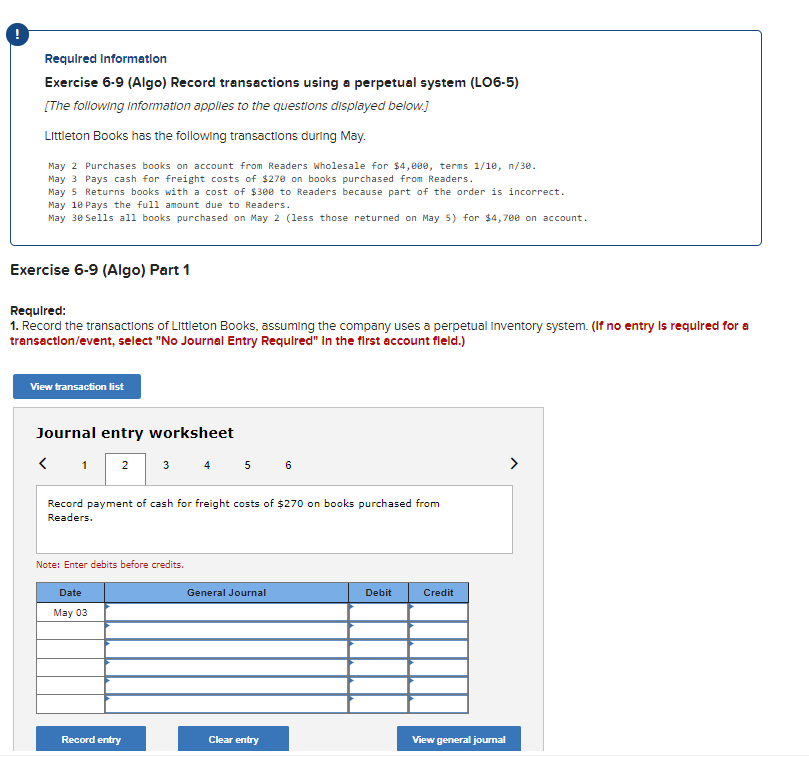
Task: Click the May 30 sells all books line
Action: 318,218
